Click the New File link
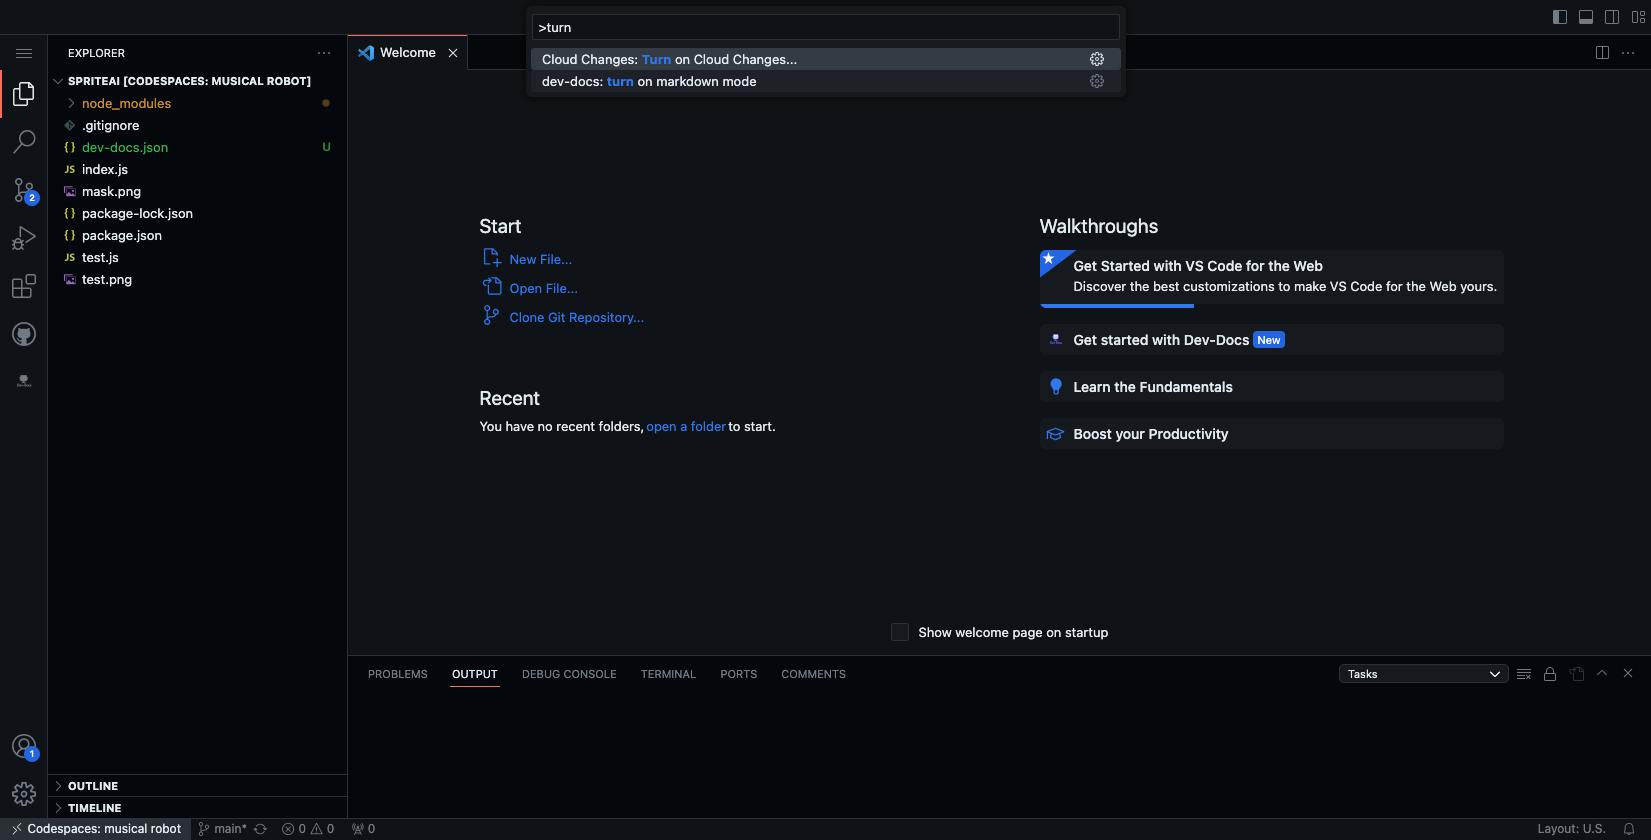This screenshot has width=1651, height=840. tap(540, 260)
